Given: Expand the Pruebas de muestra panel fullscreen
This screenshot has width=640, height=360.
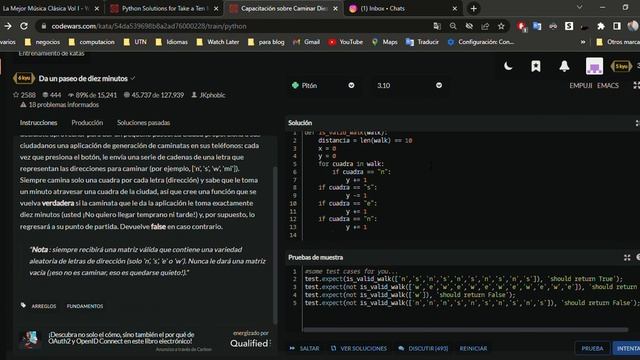Looking at the screenshot, I should (627, 257).
